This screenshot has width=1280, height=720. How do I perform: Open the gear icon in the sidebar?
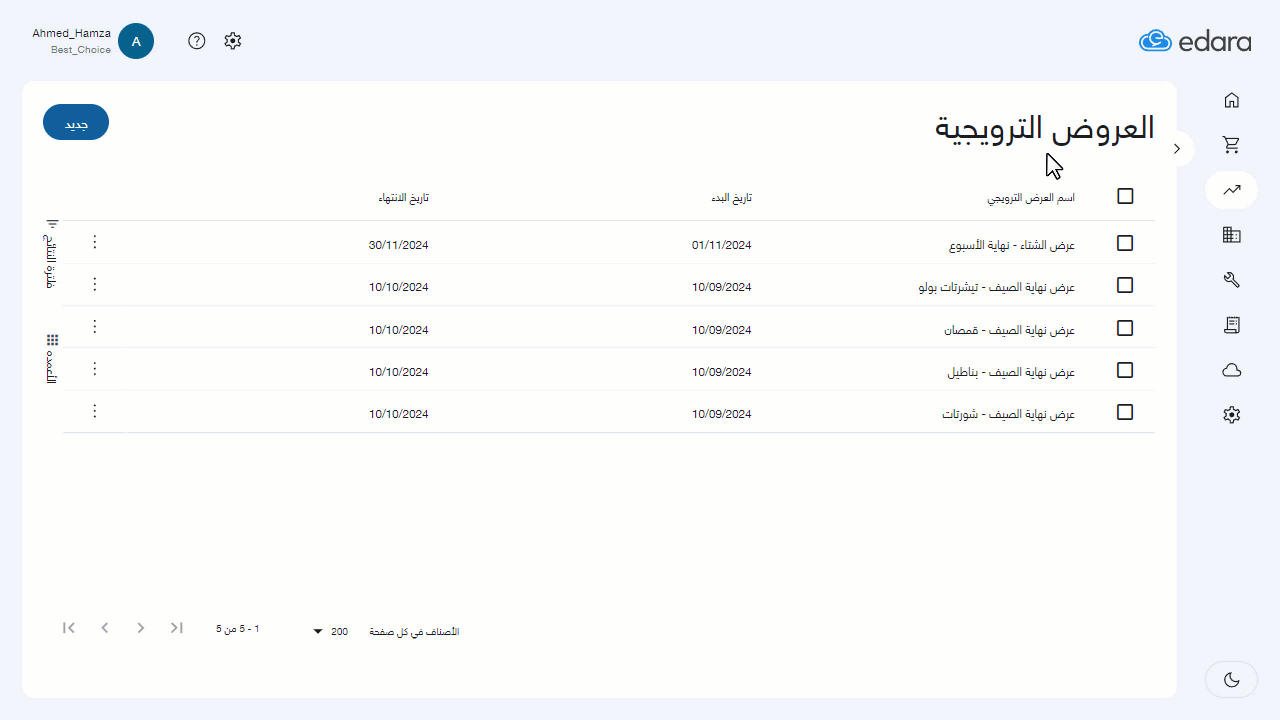pyautogui.click(x=1232, y=415)
